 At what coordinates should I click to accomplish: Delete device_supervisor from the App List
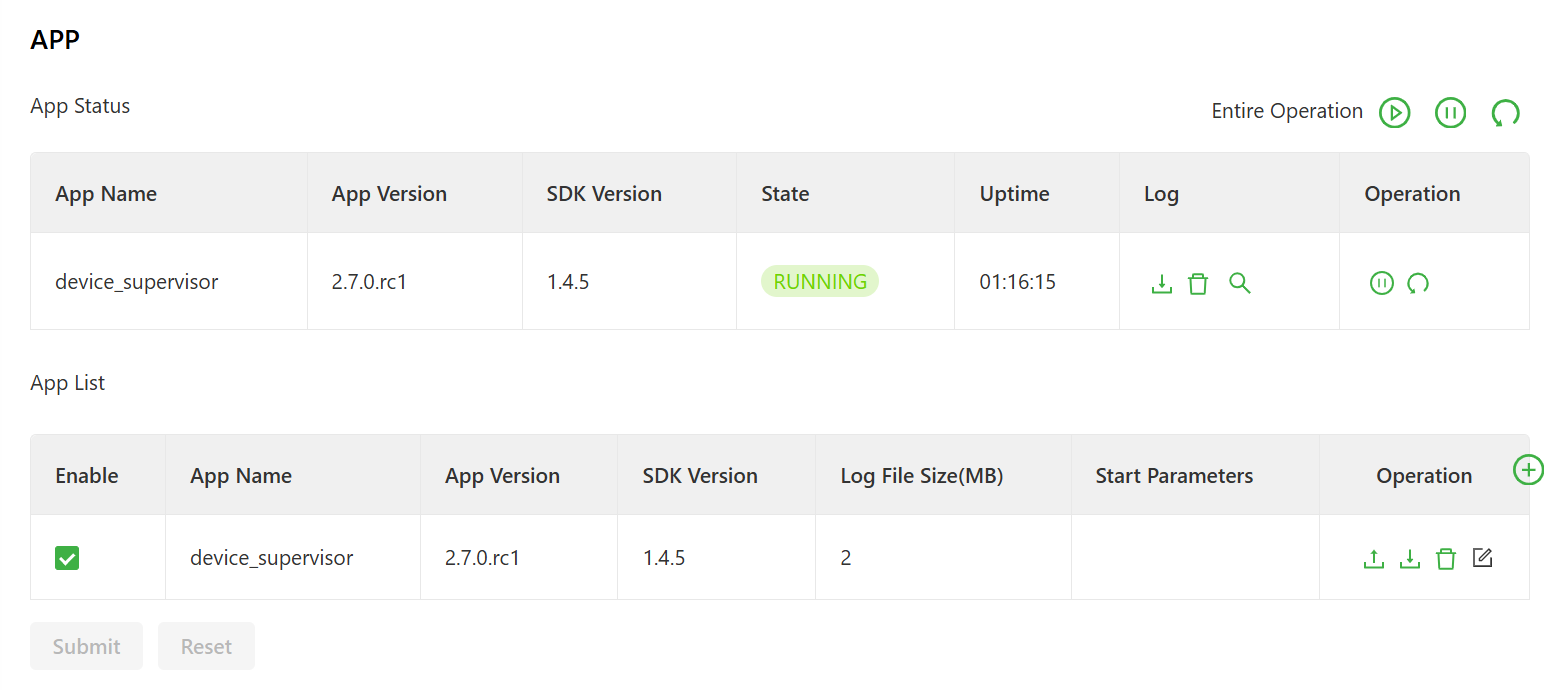point(1446,559)
